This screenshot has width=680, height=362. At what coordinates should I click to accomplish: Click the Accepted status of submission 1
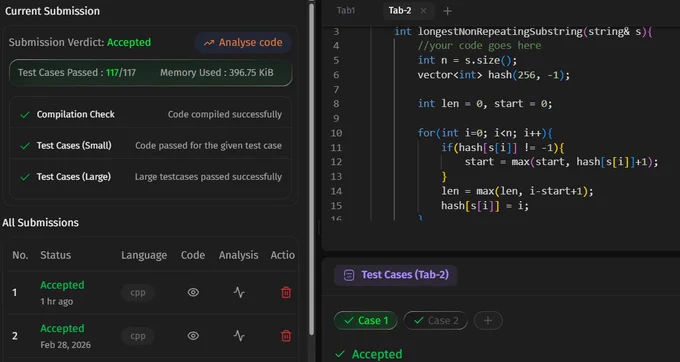(x=62, y=285)
